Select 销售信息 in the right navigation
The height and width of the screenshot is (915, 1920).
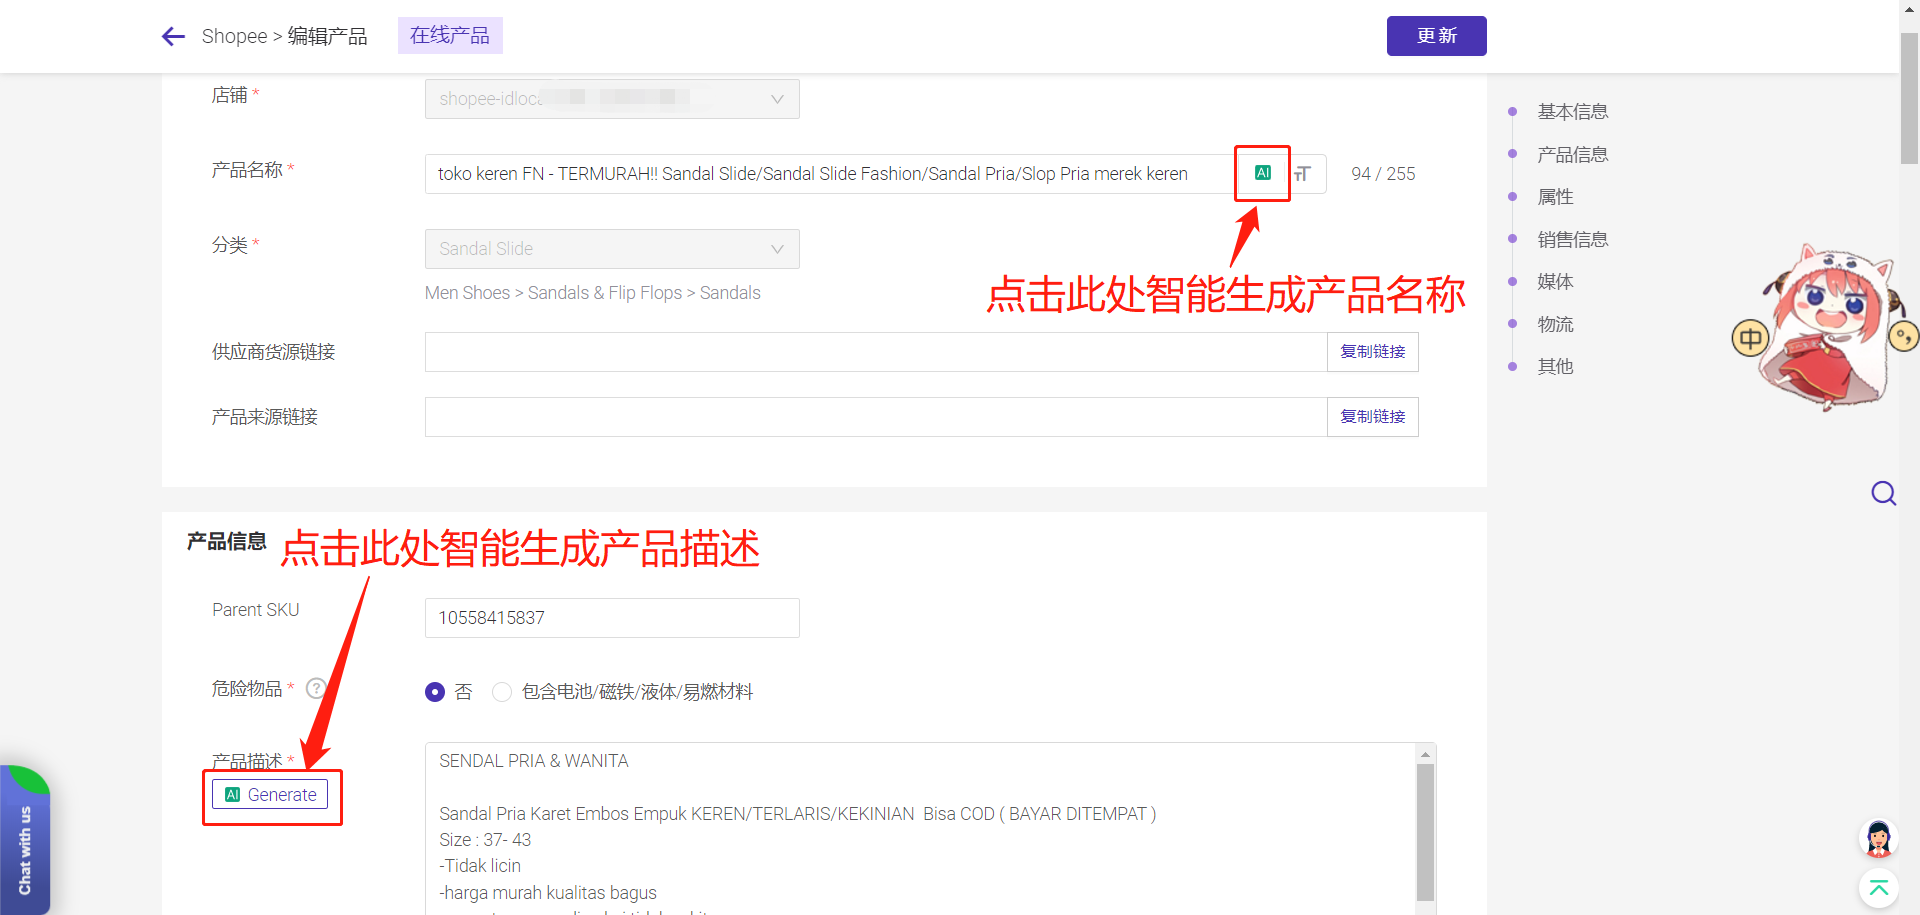1572,239
